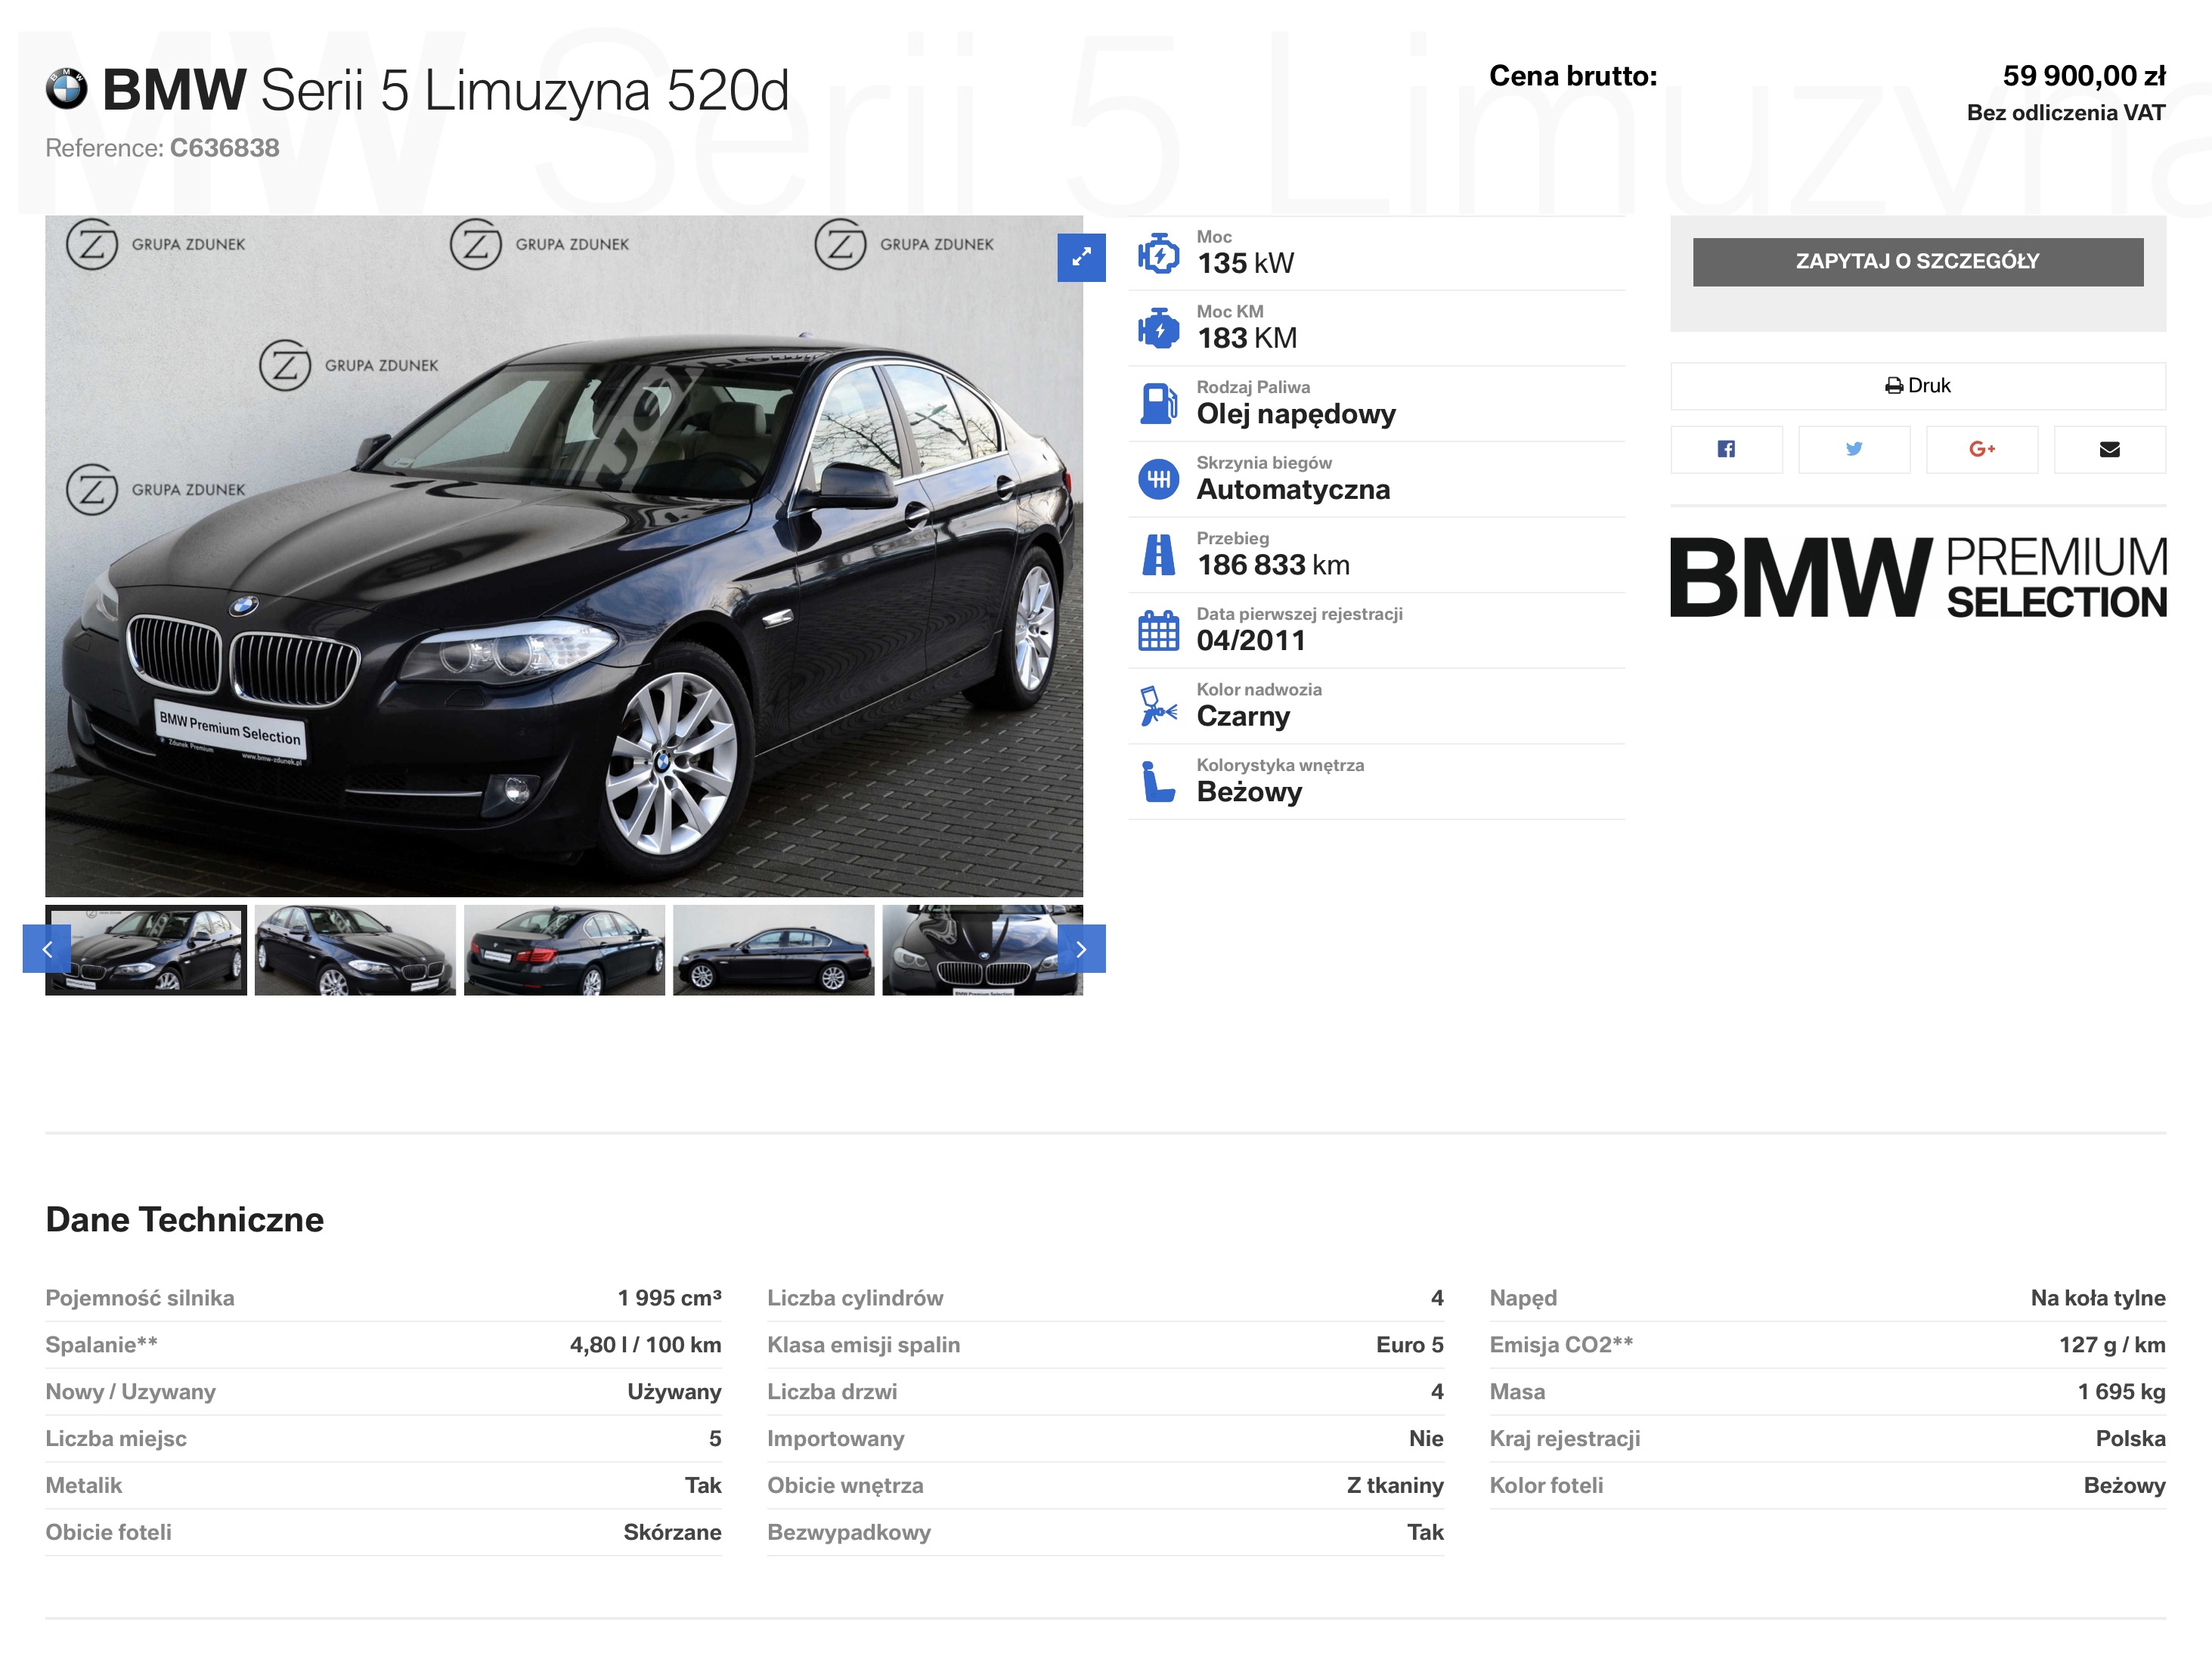The width and height of the screenshot is (2212, 1663).
Task: Click the Automatyczna gearbox value
Action: 1293,490
